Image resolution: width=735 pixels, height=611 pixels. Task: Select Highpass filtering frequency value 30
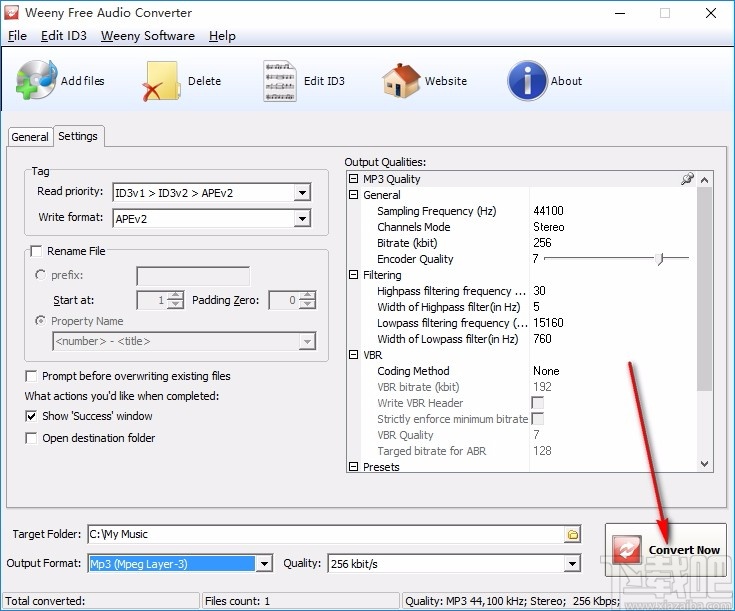(x=540, y=291)
